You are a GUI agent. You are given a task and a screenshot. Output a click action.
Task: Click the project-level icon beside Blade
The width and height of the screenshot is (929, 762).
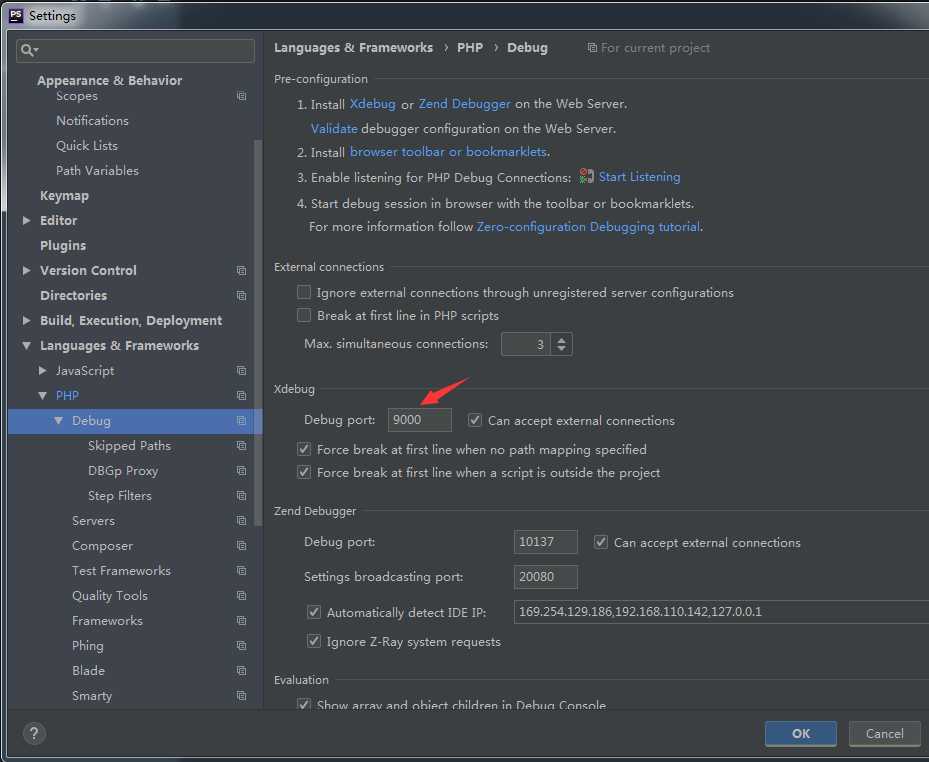(x=241, y=671)
